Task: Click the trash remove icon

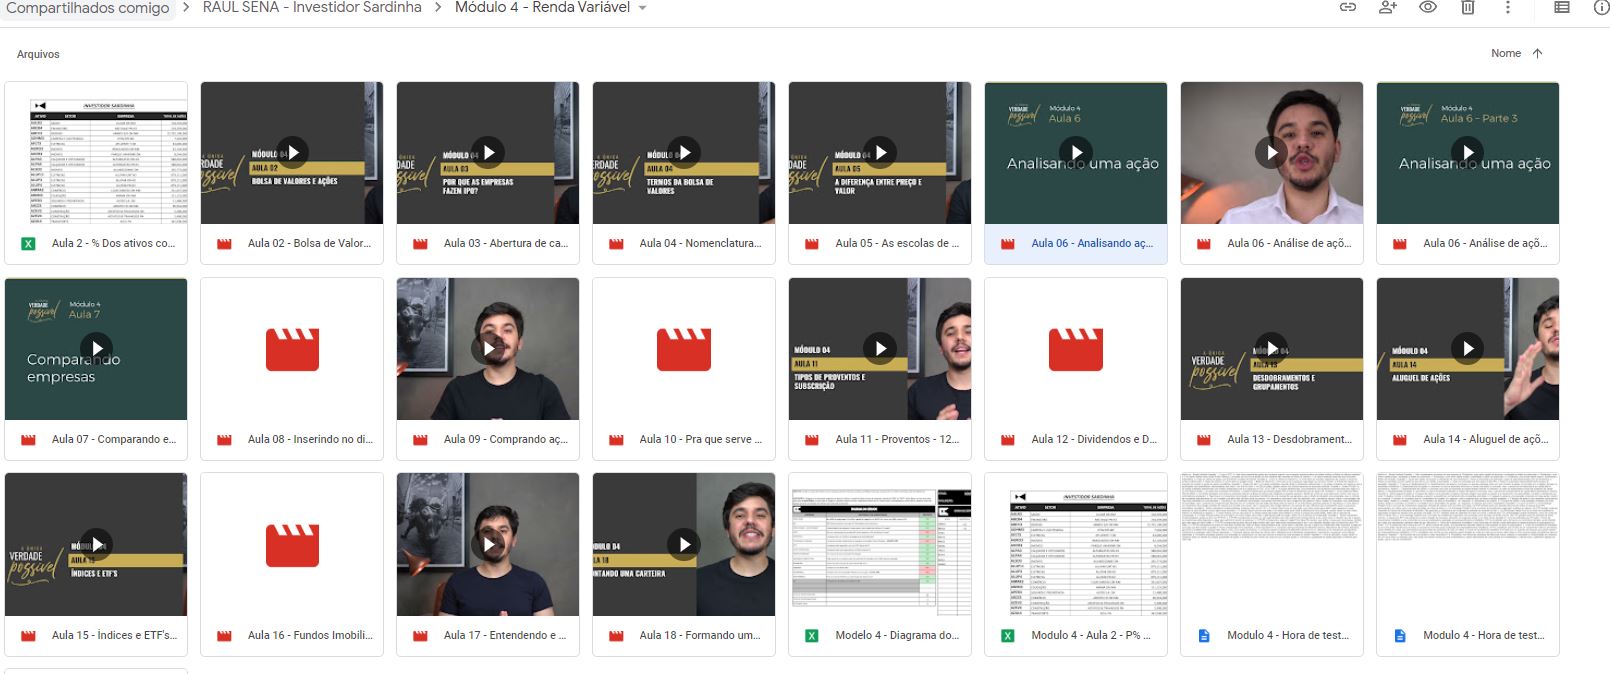Action: coord(1468,8)
